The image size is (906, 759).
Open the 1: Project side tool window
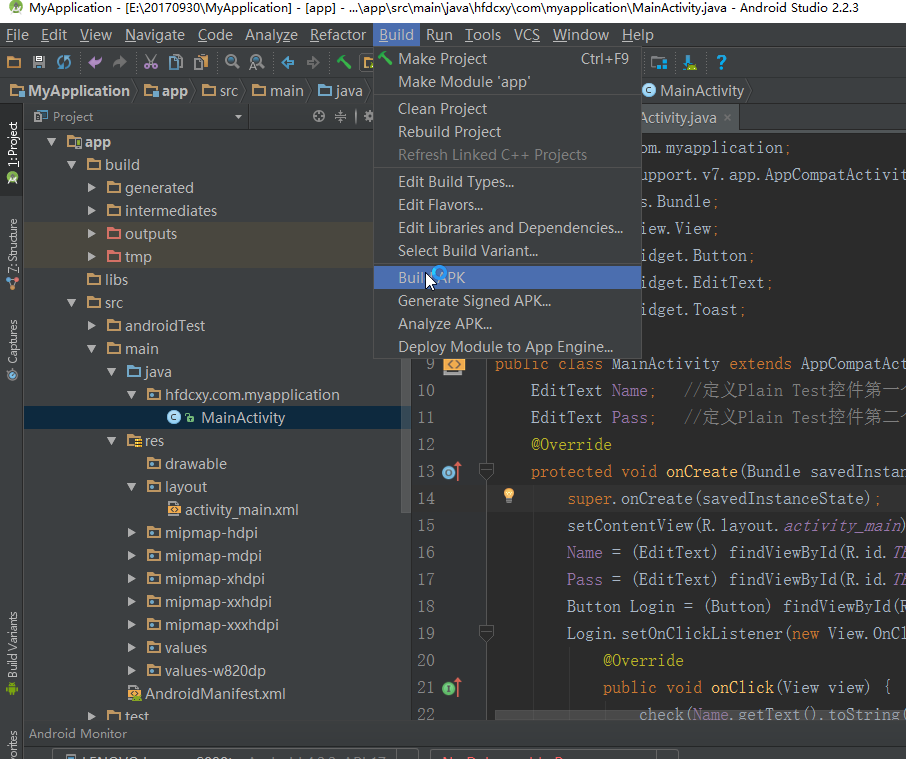[12, 153]
